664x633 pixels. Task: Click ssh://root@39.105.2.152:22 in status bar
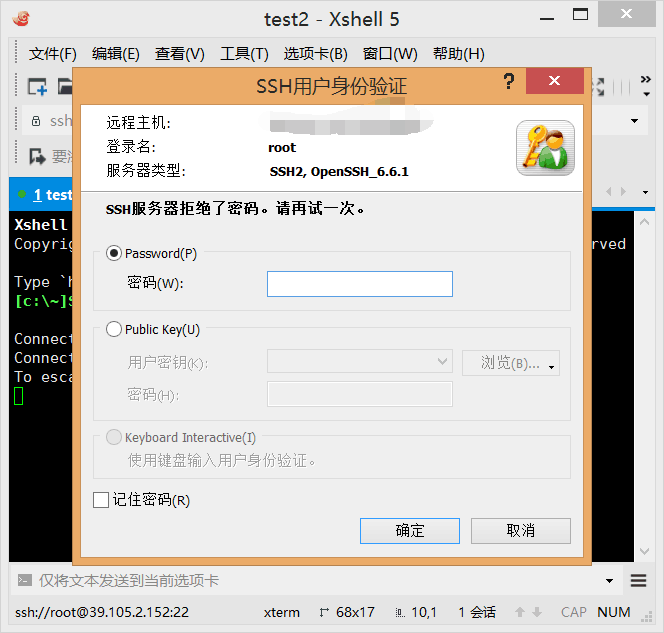click(x=102, y=612)
